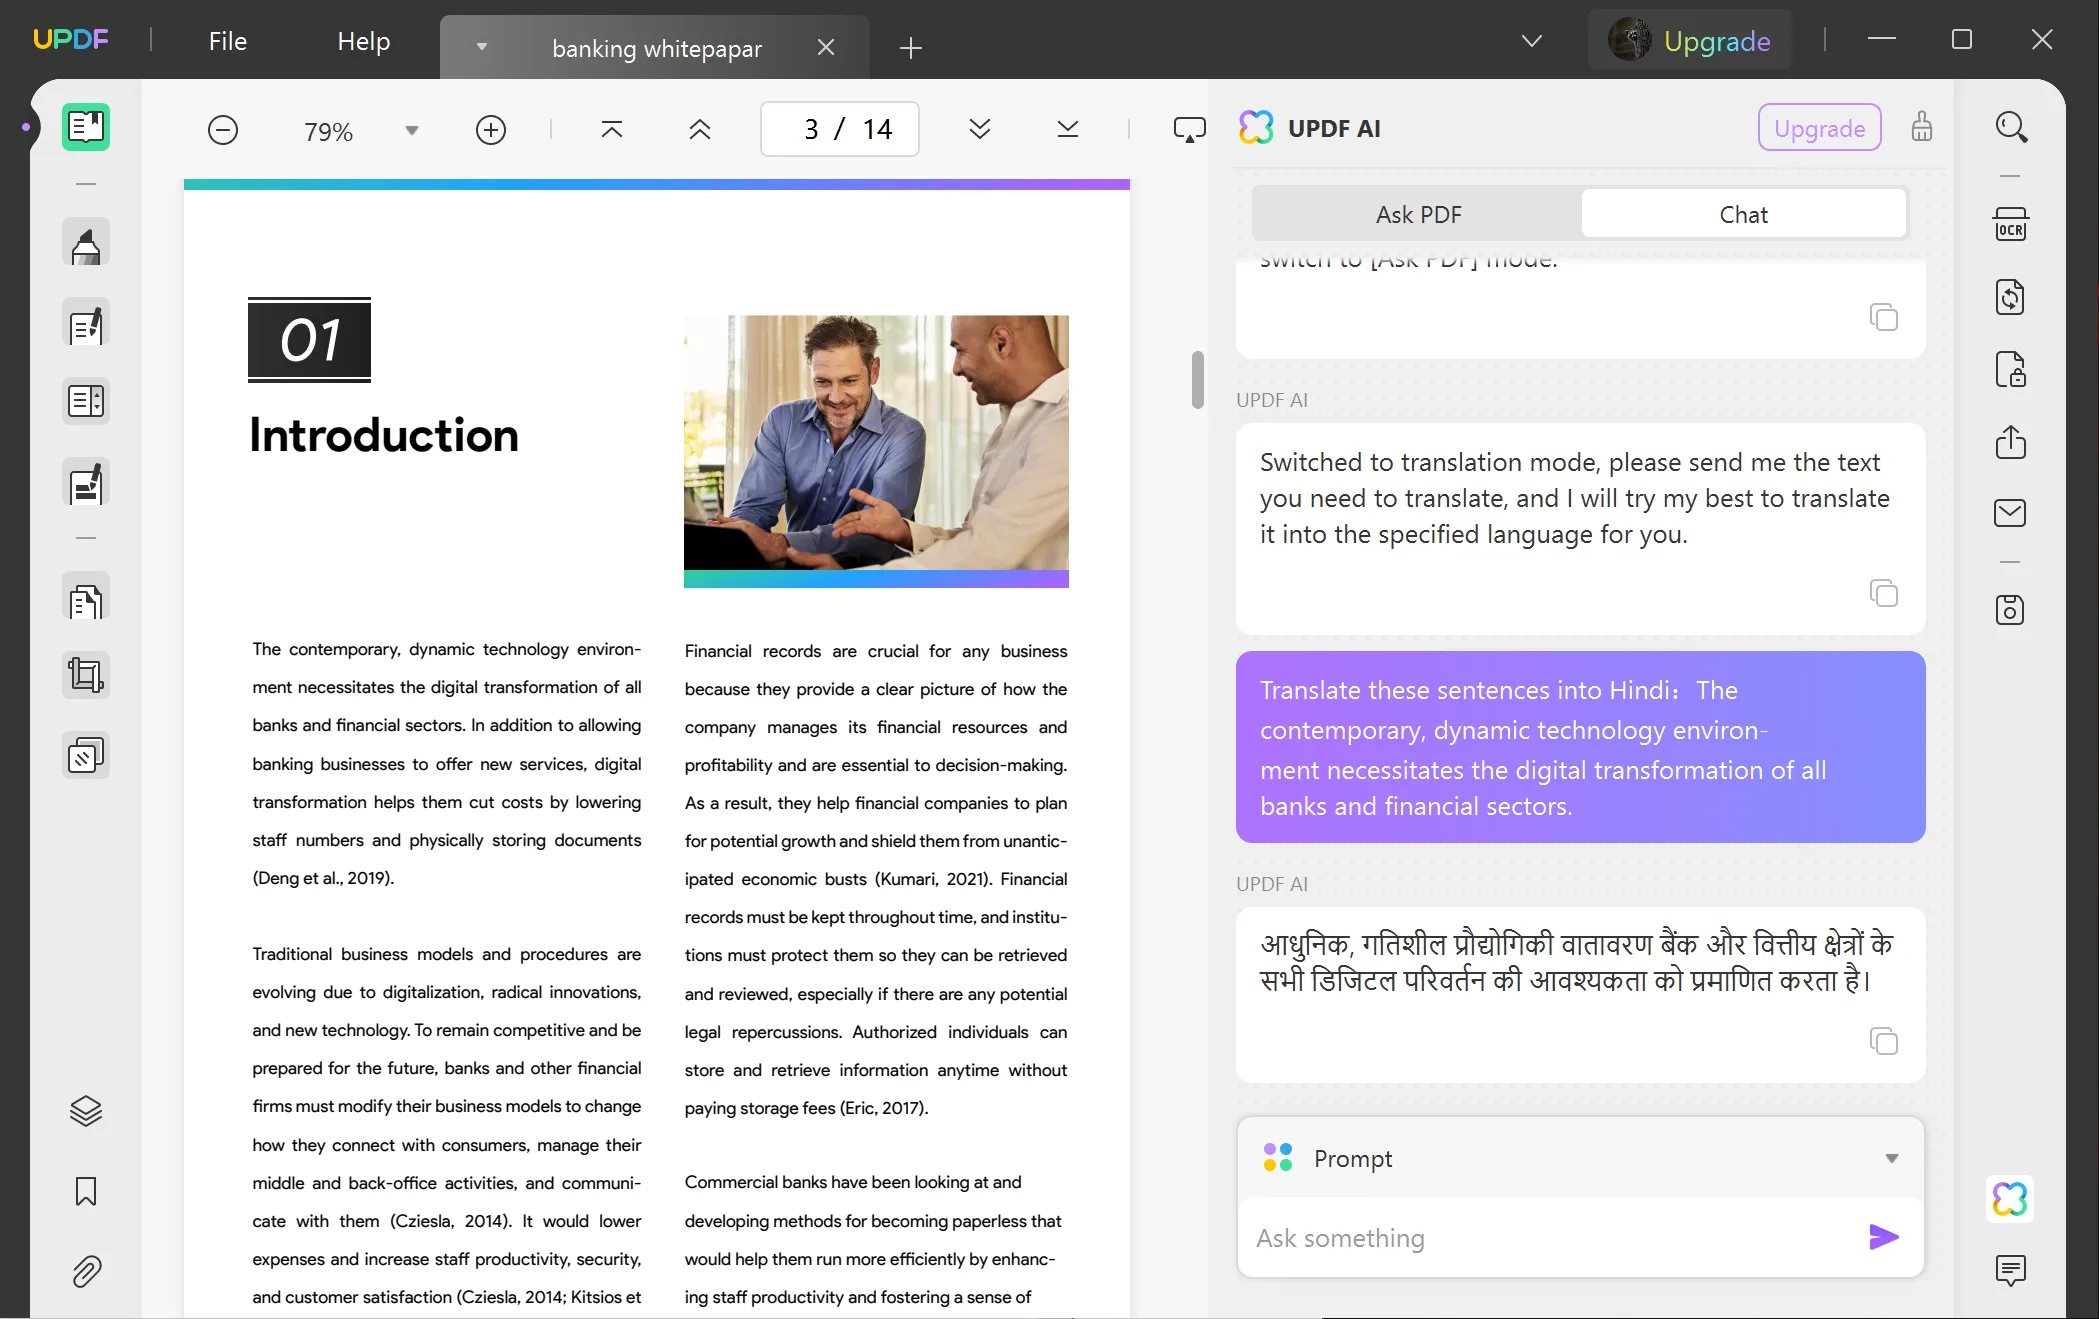Select the layers stack icon in sidebar
Image resolution: width=2099 pixels, height=1319 pixels.
click(x=85, y=1111)
